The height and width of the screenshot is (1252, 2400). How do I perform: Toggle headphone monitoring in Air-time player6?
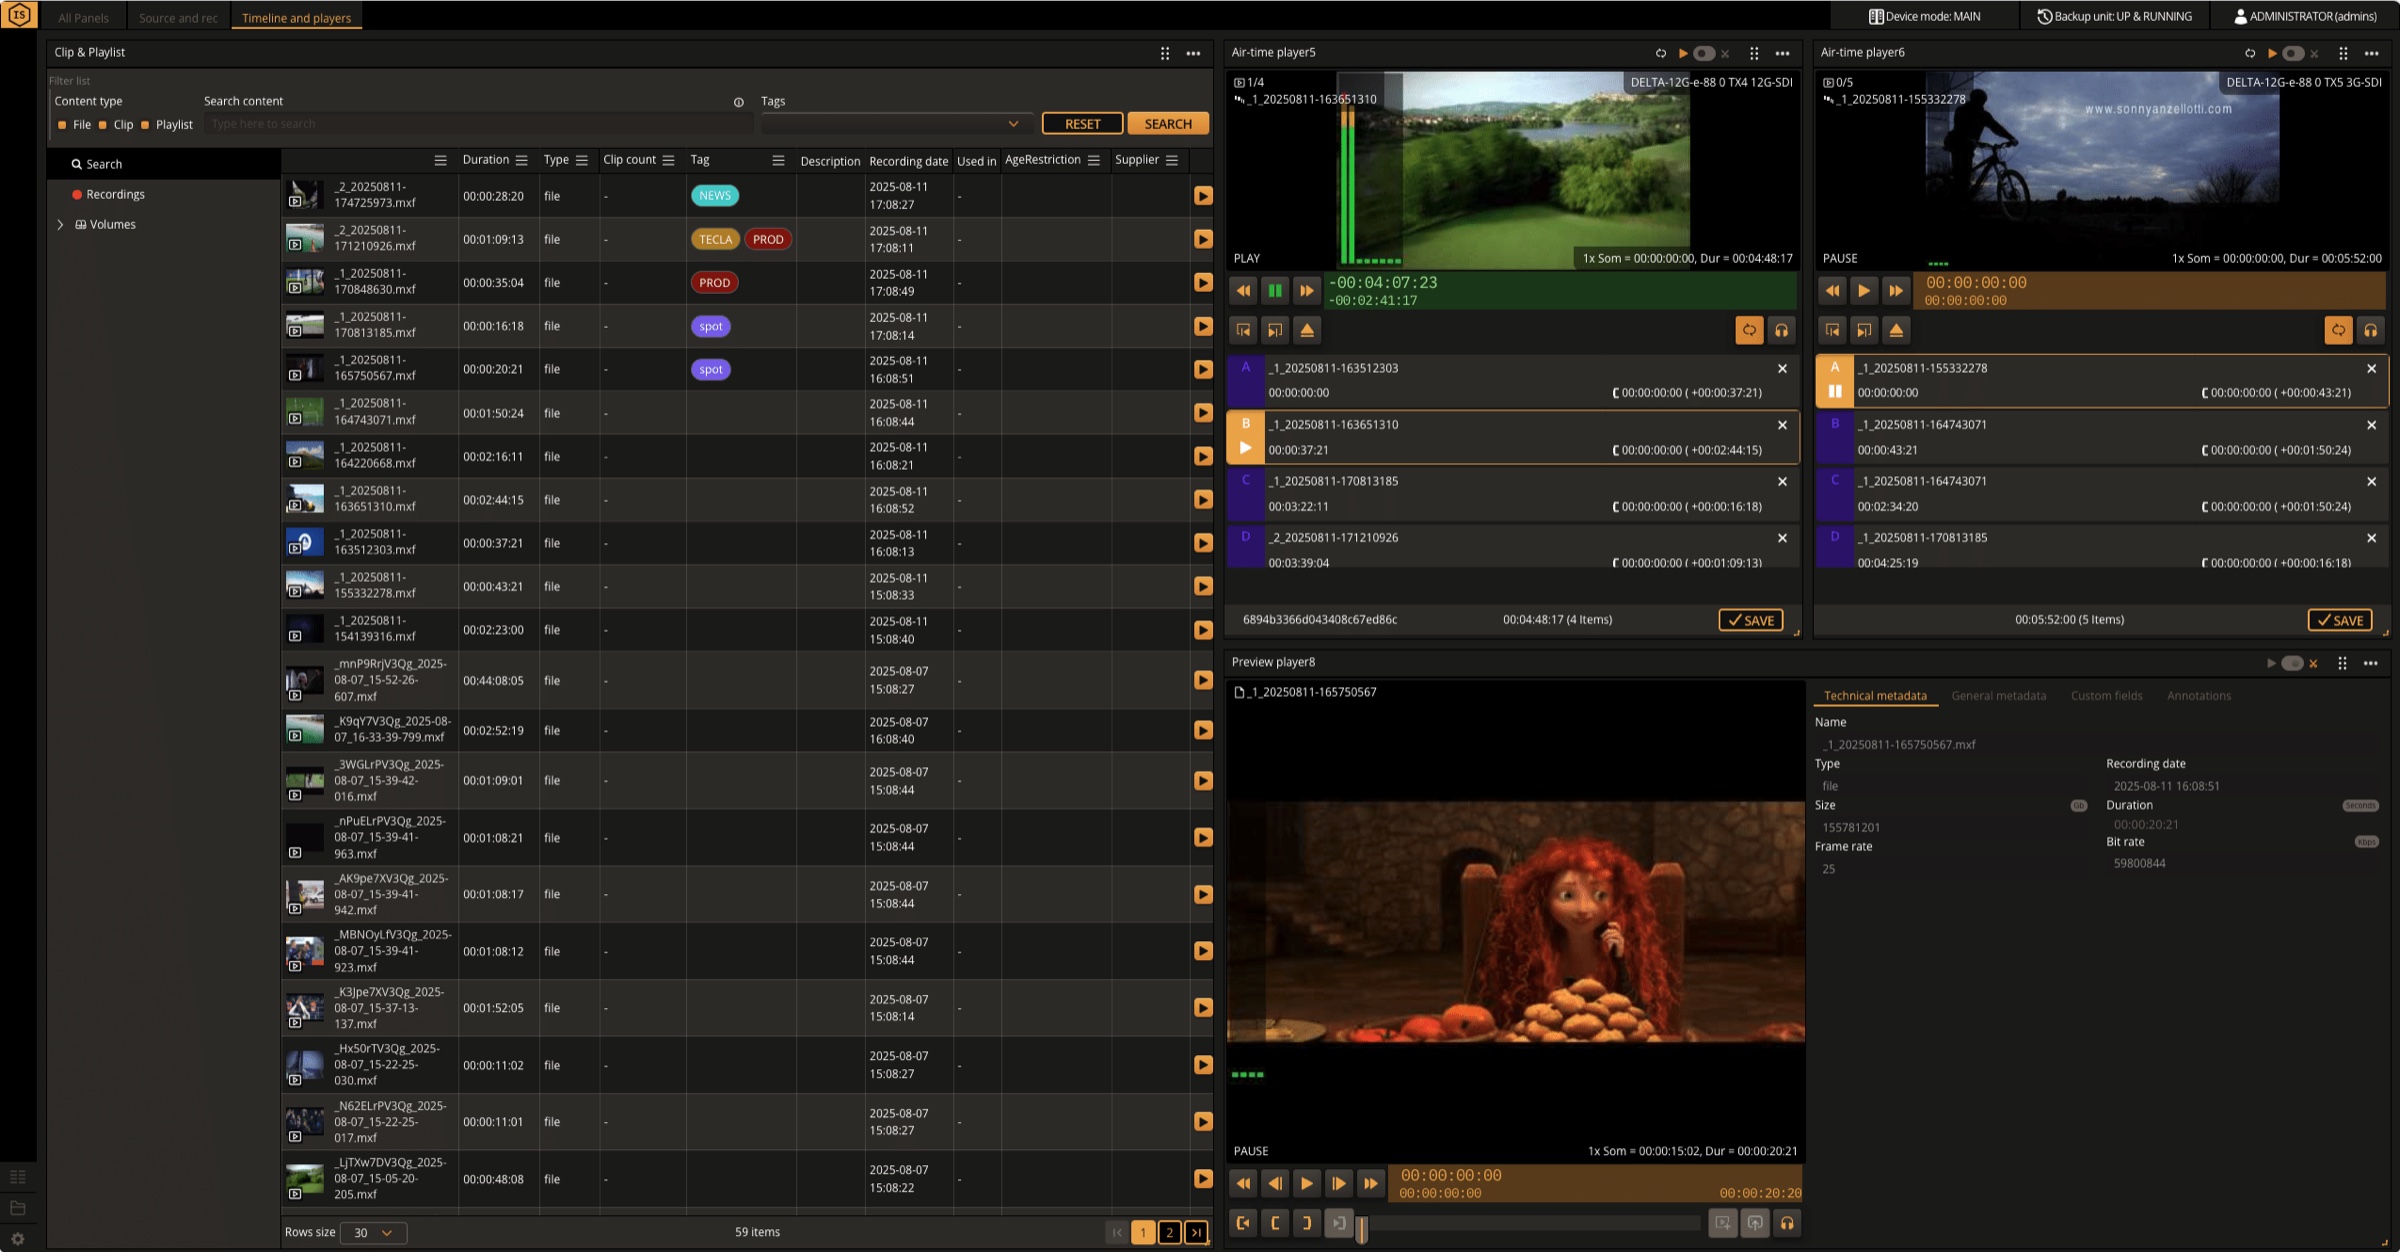[x=2370, y=330]
